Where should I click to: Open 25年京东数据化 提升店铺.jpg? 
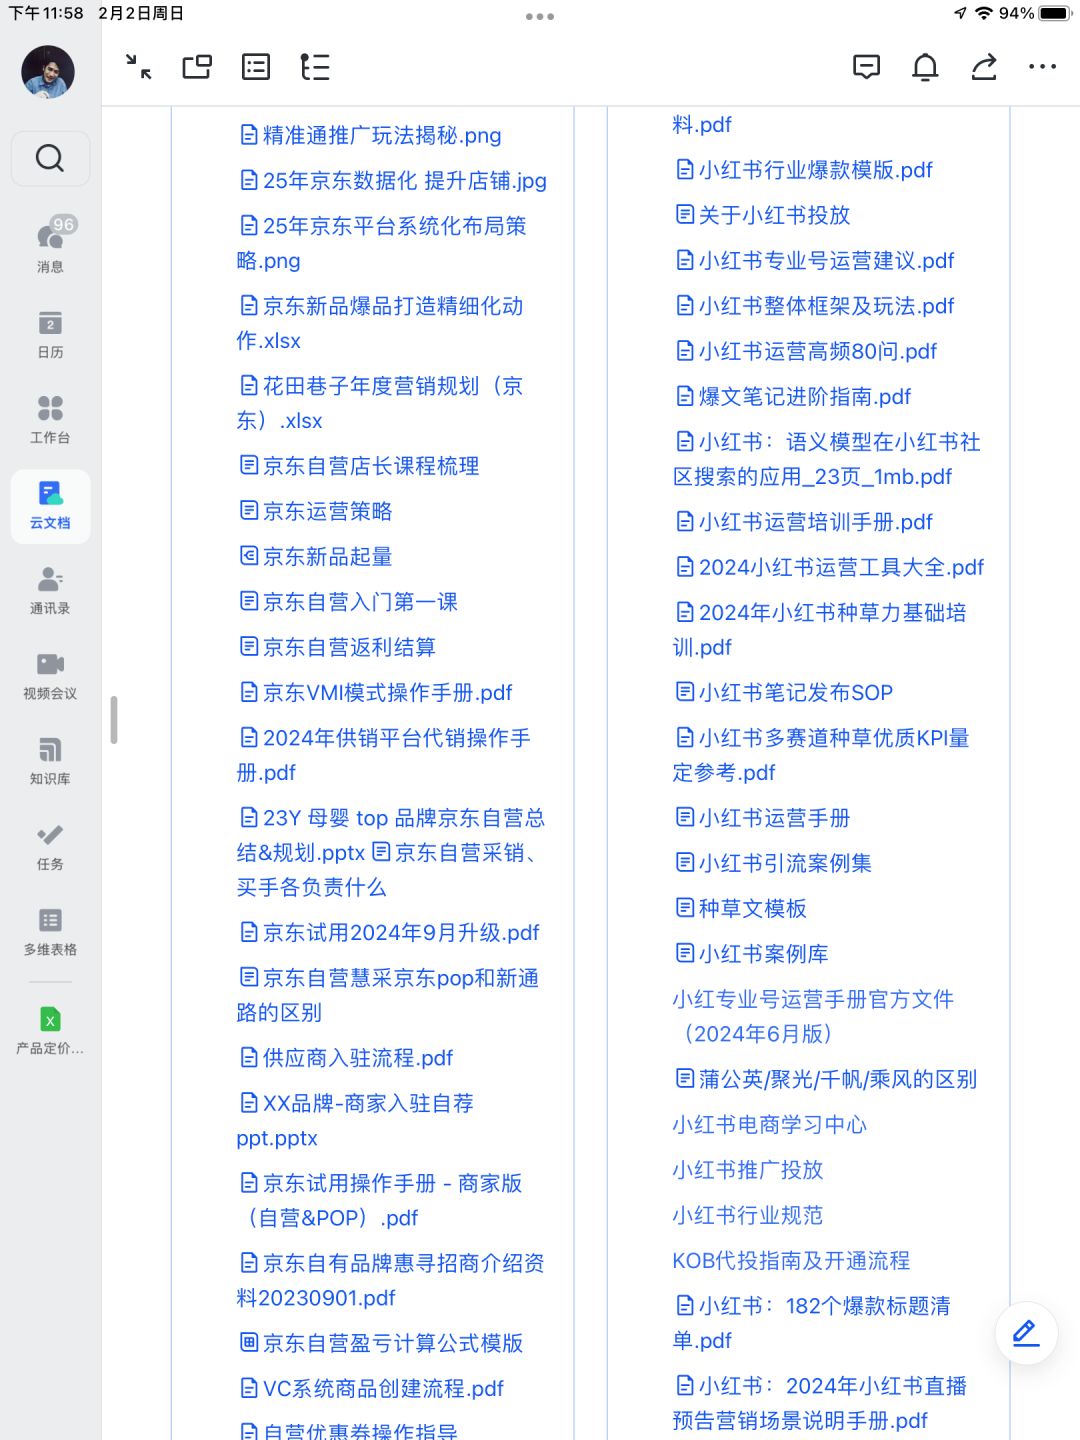[x=394, y=180]
